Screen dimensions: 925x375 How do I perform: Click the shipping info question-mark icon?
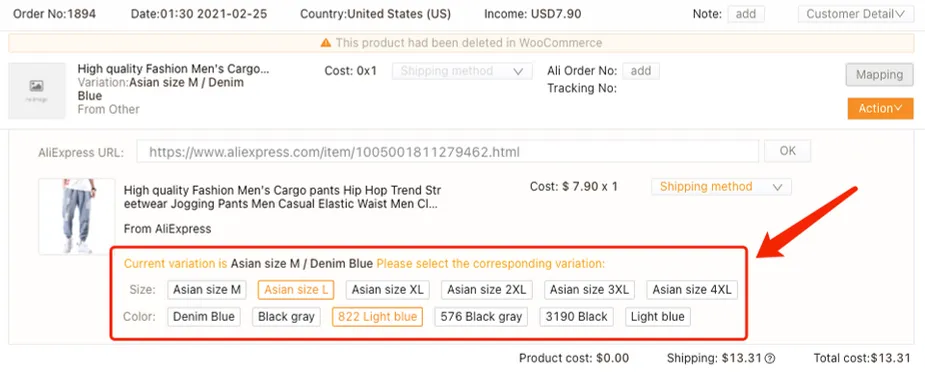[770, 358]
